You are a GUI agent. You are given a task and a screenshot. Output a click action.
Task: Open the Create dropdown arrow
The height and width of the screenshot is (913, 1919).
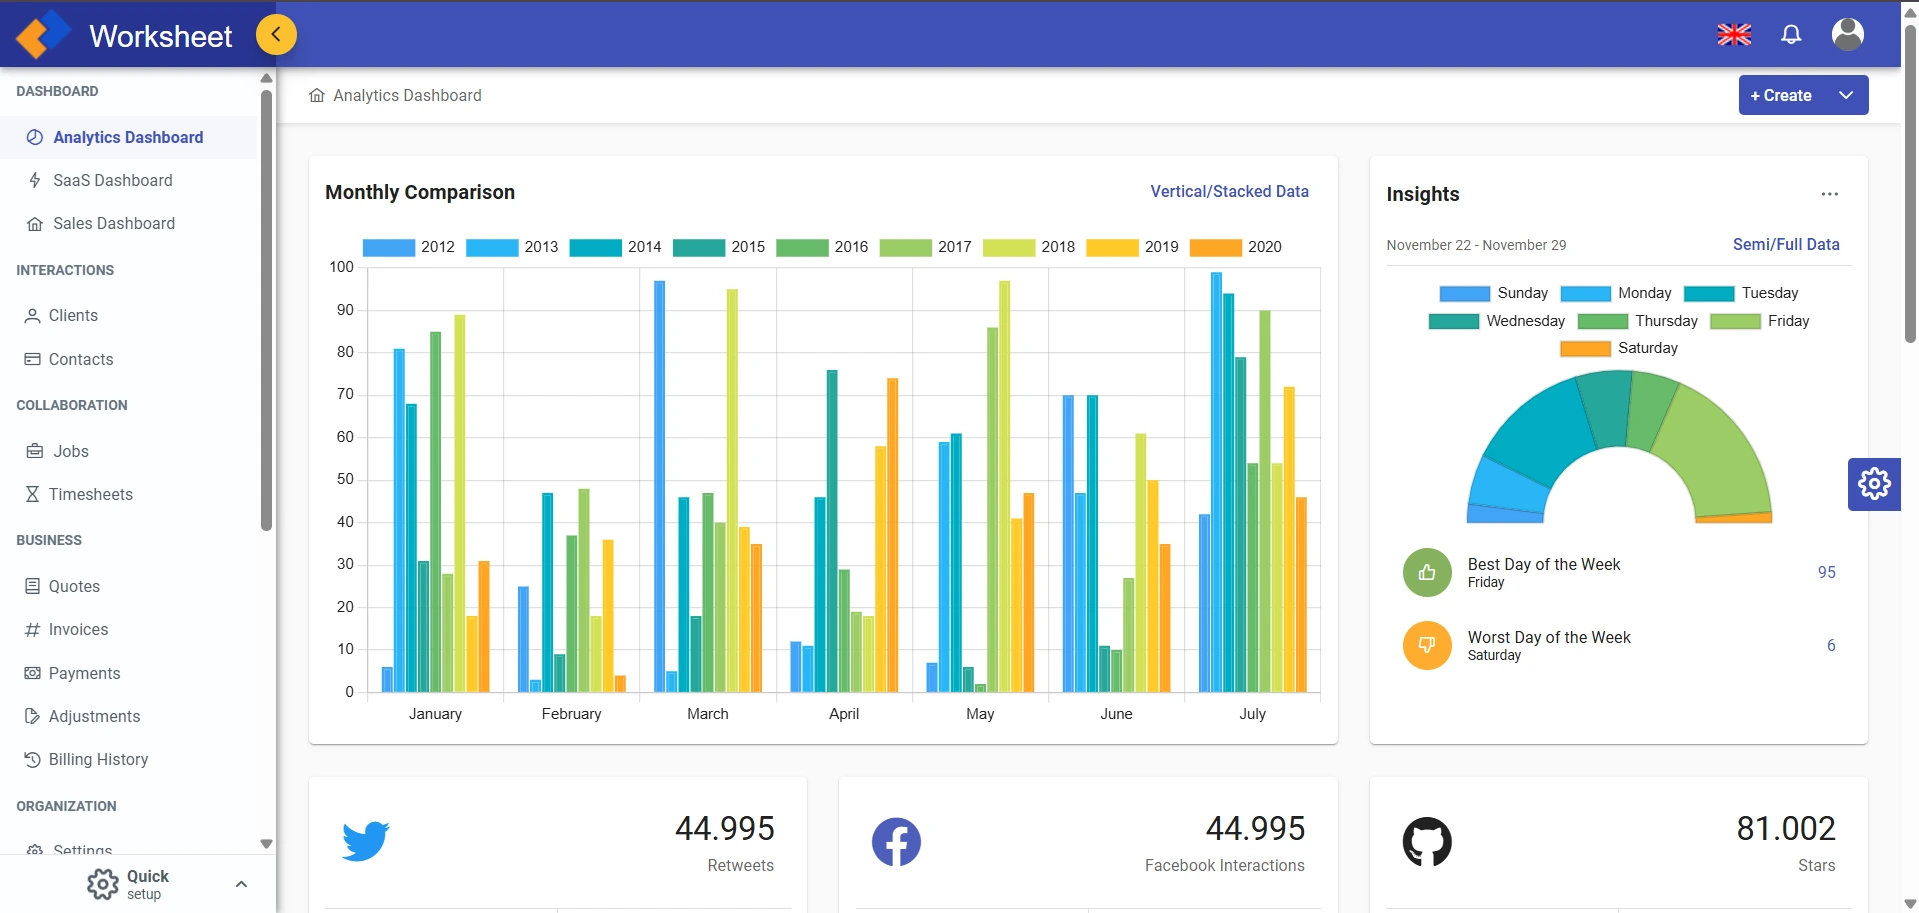1846,95
